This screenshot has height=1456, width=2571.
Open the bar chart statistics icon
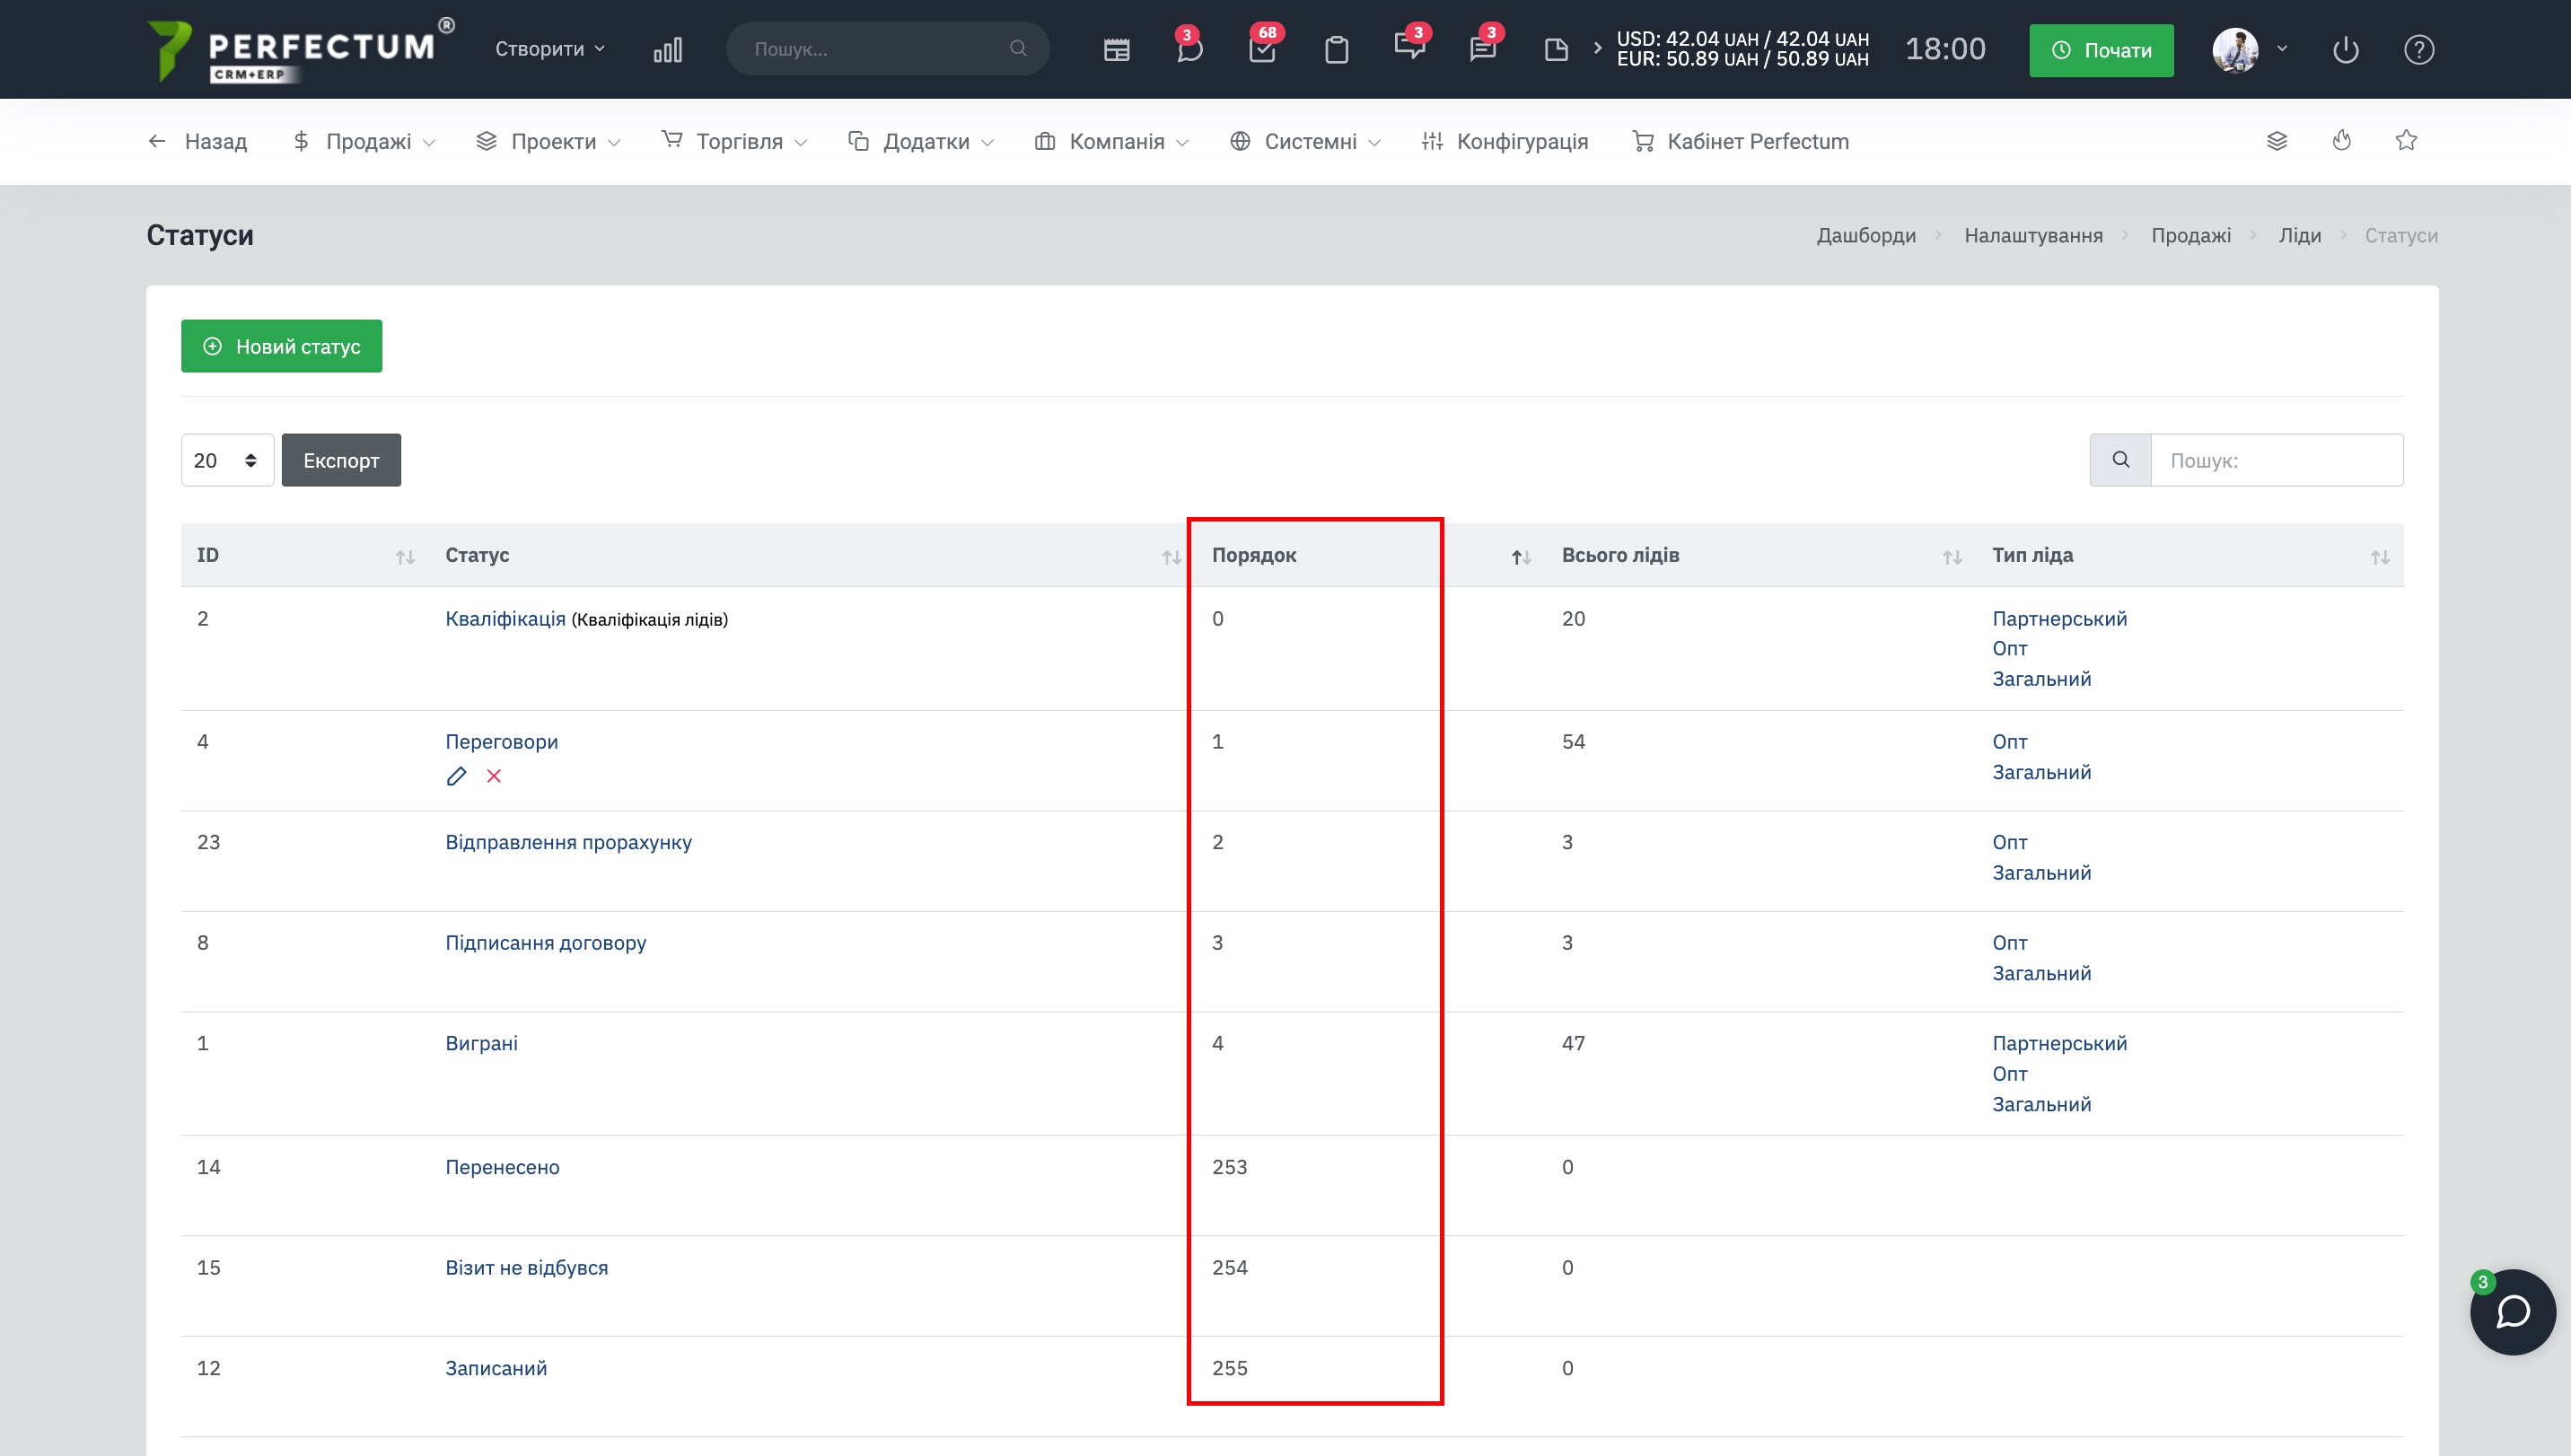coord(667,49)
